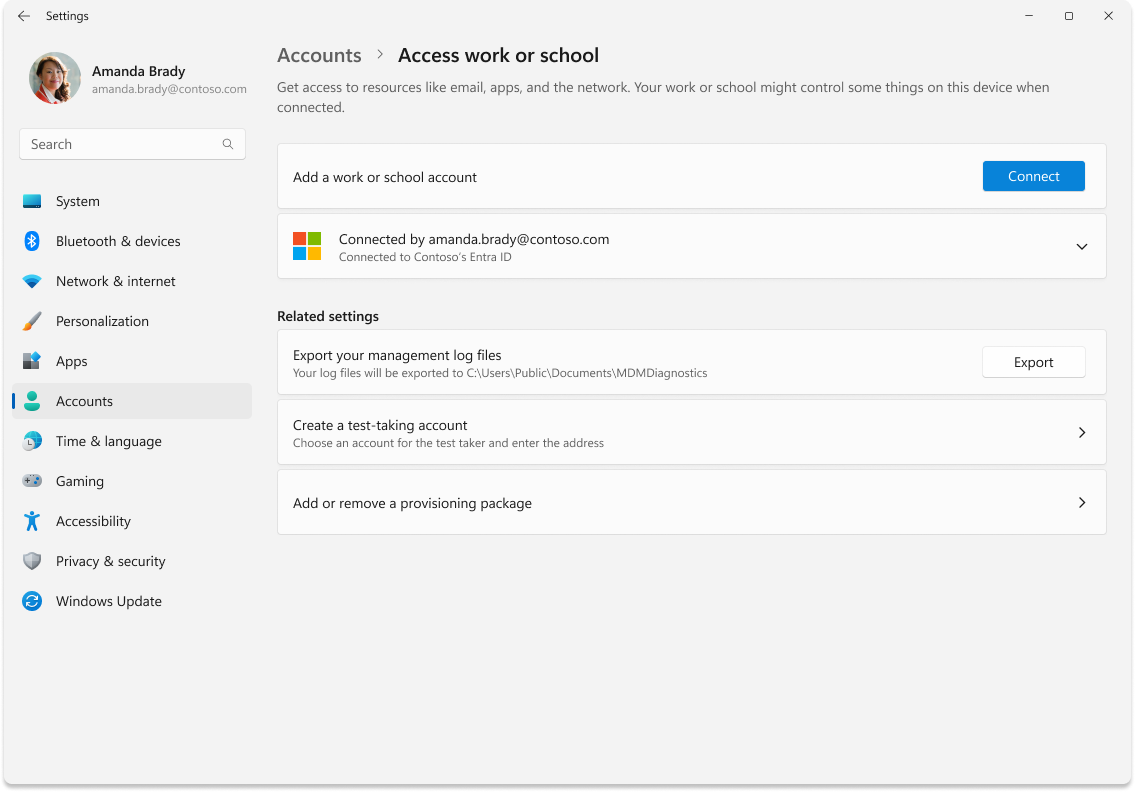Screen dimensions: 1135x792
Task: Click the Accessibility person icon
Action: [x=33, y=521]
